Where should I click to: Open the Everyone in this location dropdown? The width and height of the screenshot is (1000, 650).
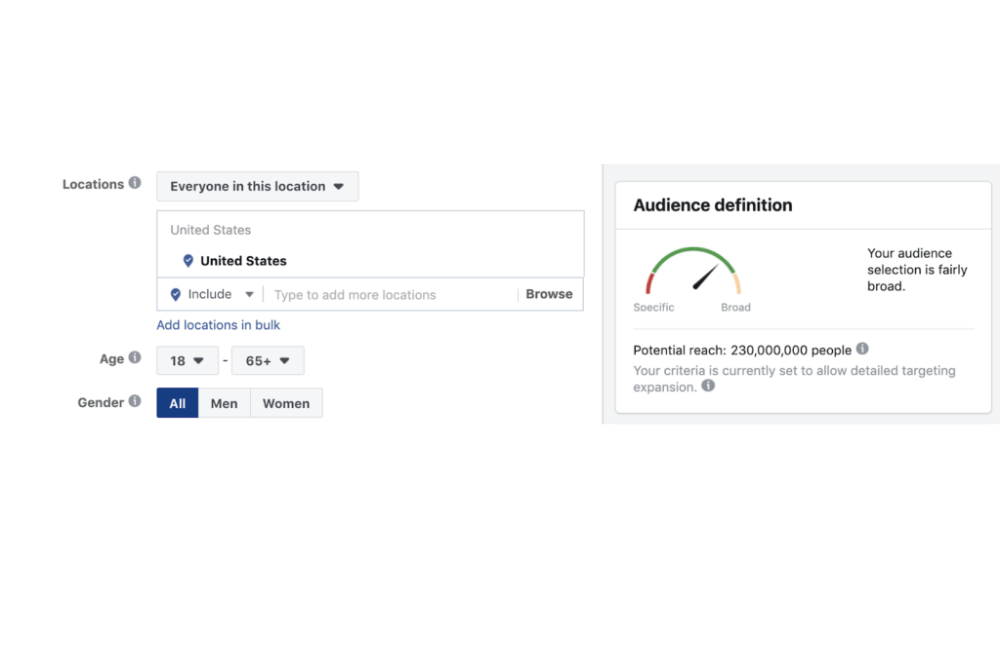(x=258, y=186)
